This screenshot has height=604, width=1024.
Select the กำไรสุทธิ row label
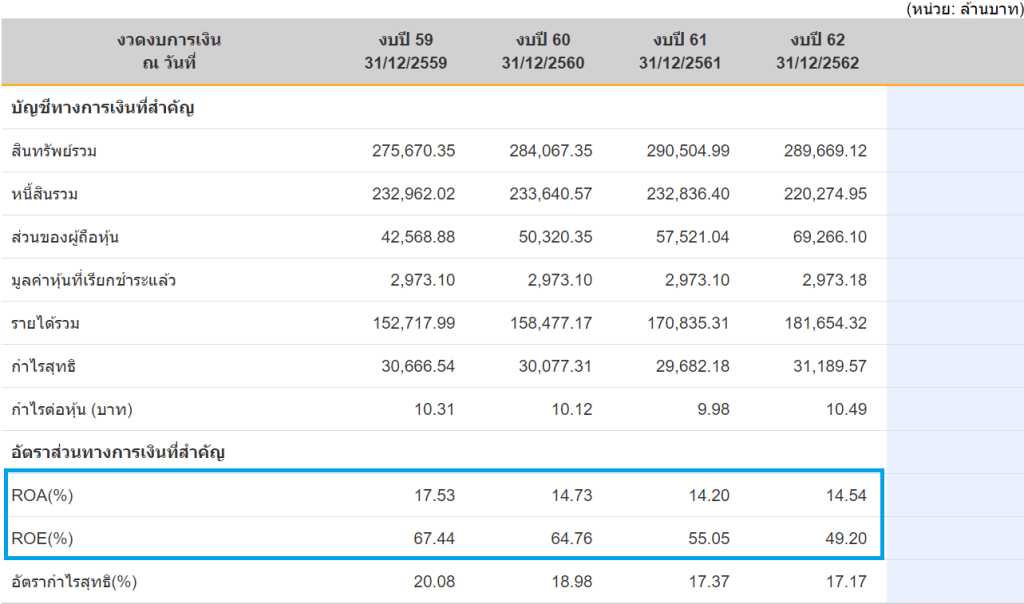click(44, 366)
